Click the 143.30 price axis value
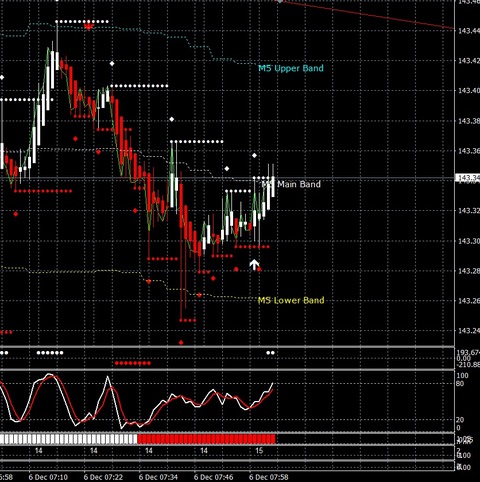480x482 pixels. [469, 241]
